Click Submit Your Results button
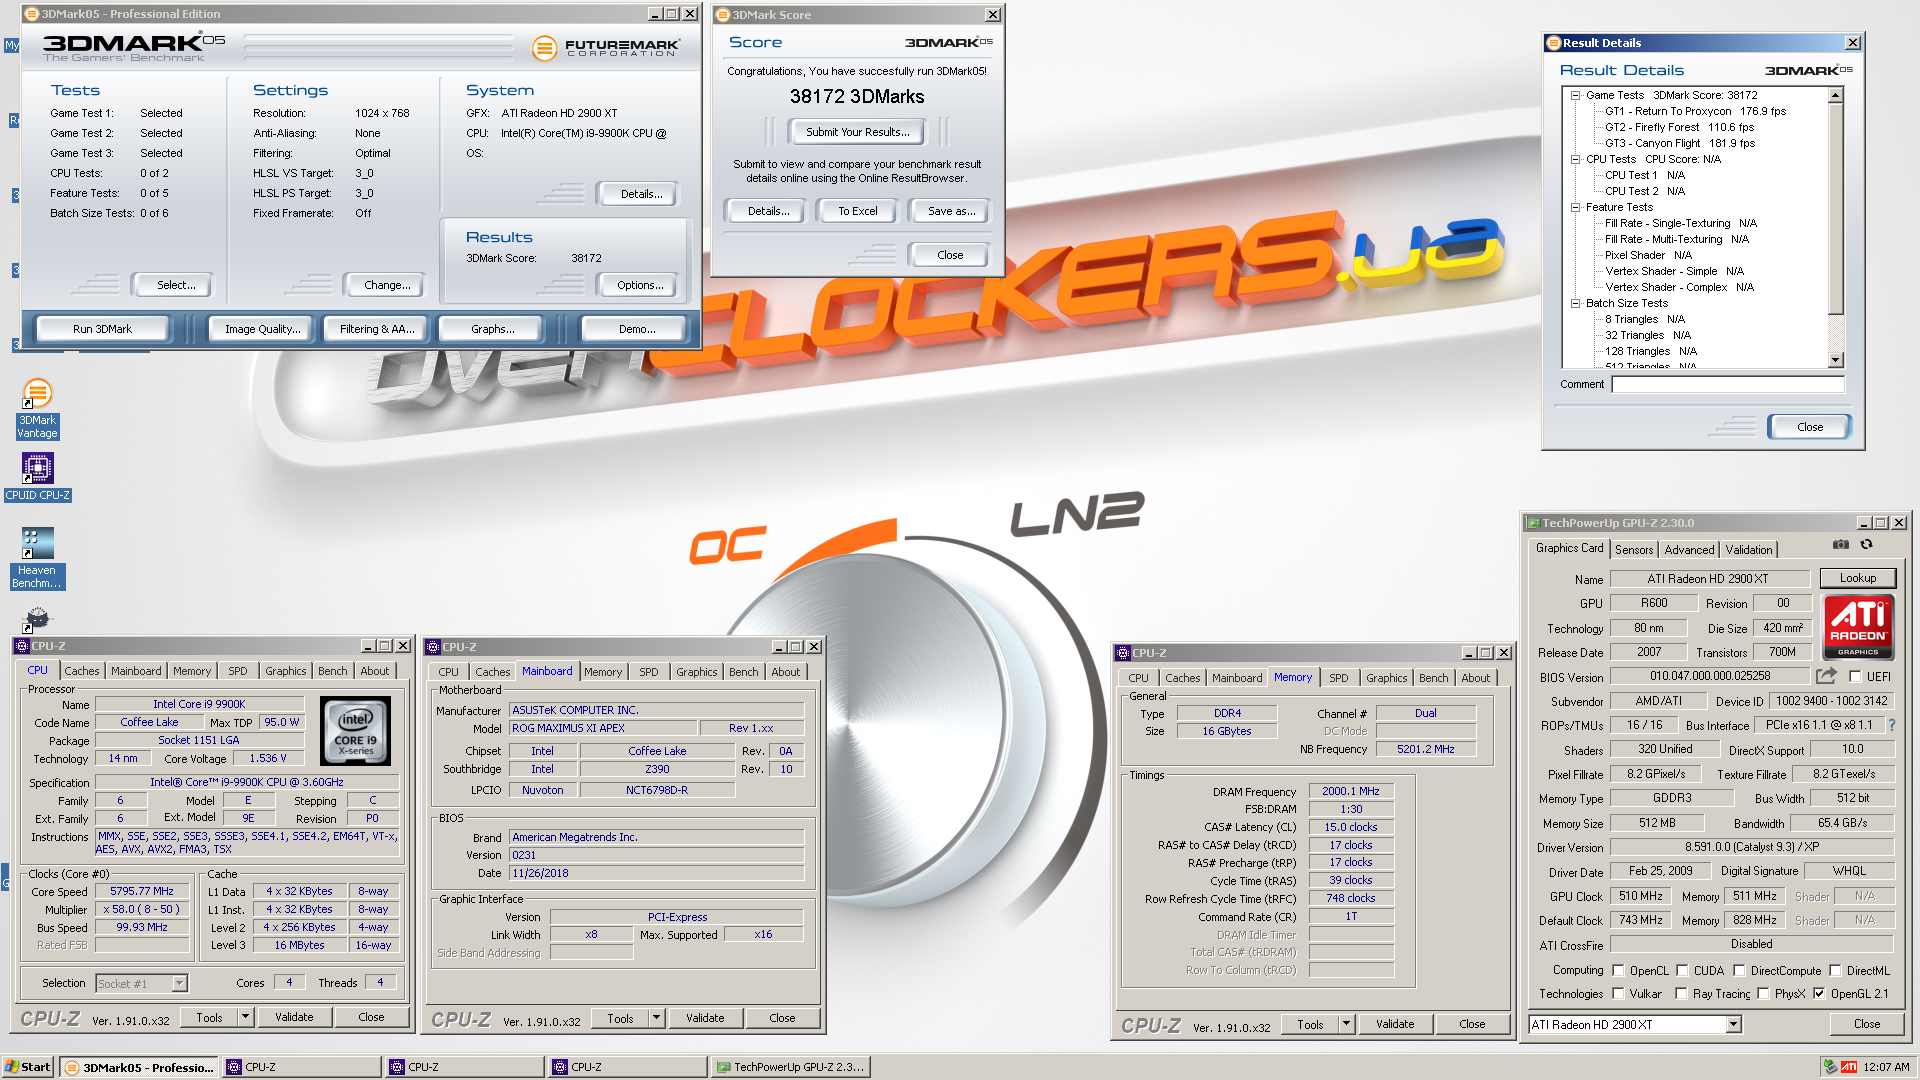Viewport: 1920px width, 1080px height. tap(858, 132)
